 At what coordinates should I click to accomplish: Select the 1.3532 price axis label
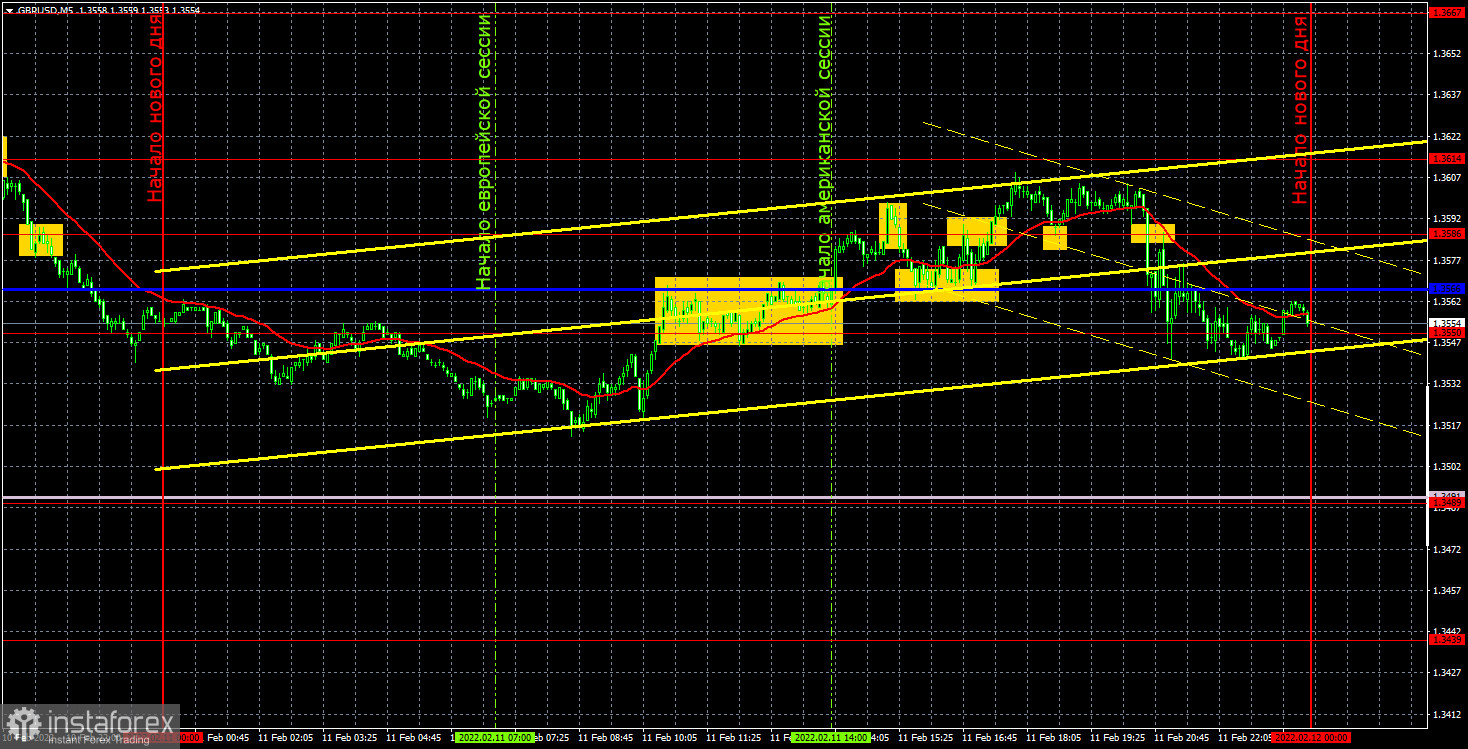(1447, 384)
